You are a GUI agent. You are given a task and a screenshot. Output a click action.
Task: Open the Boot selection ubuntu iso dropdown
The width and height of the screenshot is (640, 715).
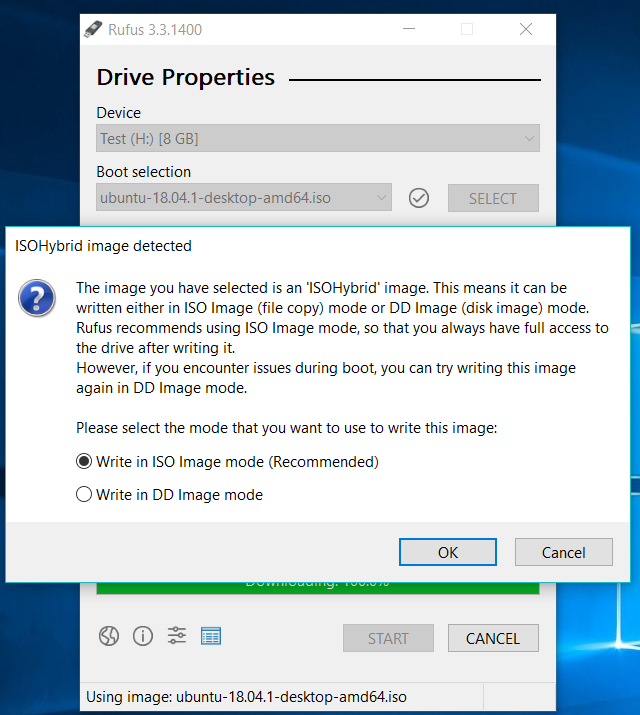pyautogui.click(x=244, y=197)
